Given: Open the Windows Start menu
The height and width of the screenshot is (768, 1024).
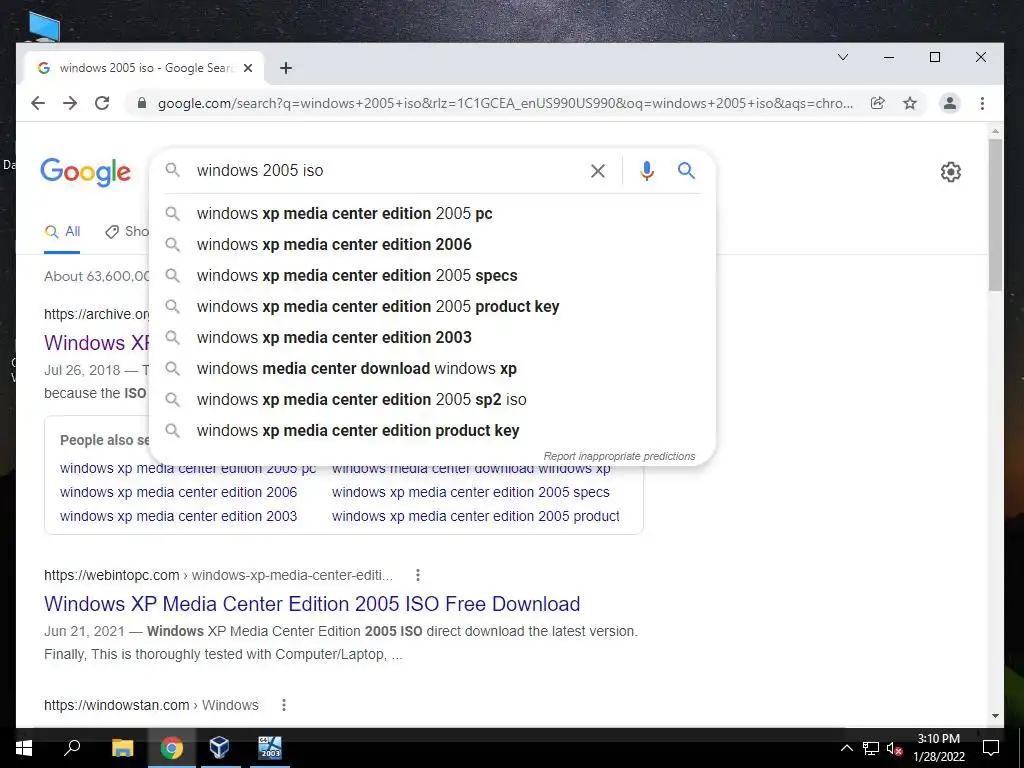Looking at the screenshot, I should tap(24, 748).
